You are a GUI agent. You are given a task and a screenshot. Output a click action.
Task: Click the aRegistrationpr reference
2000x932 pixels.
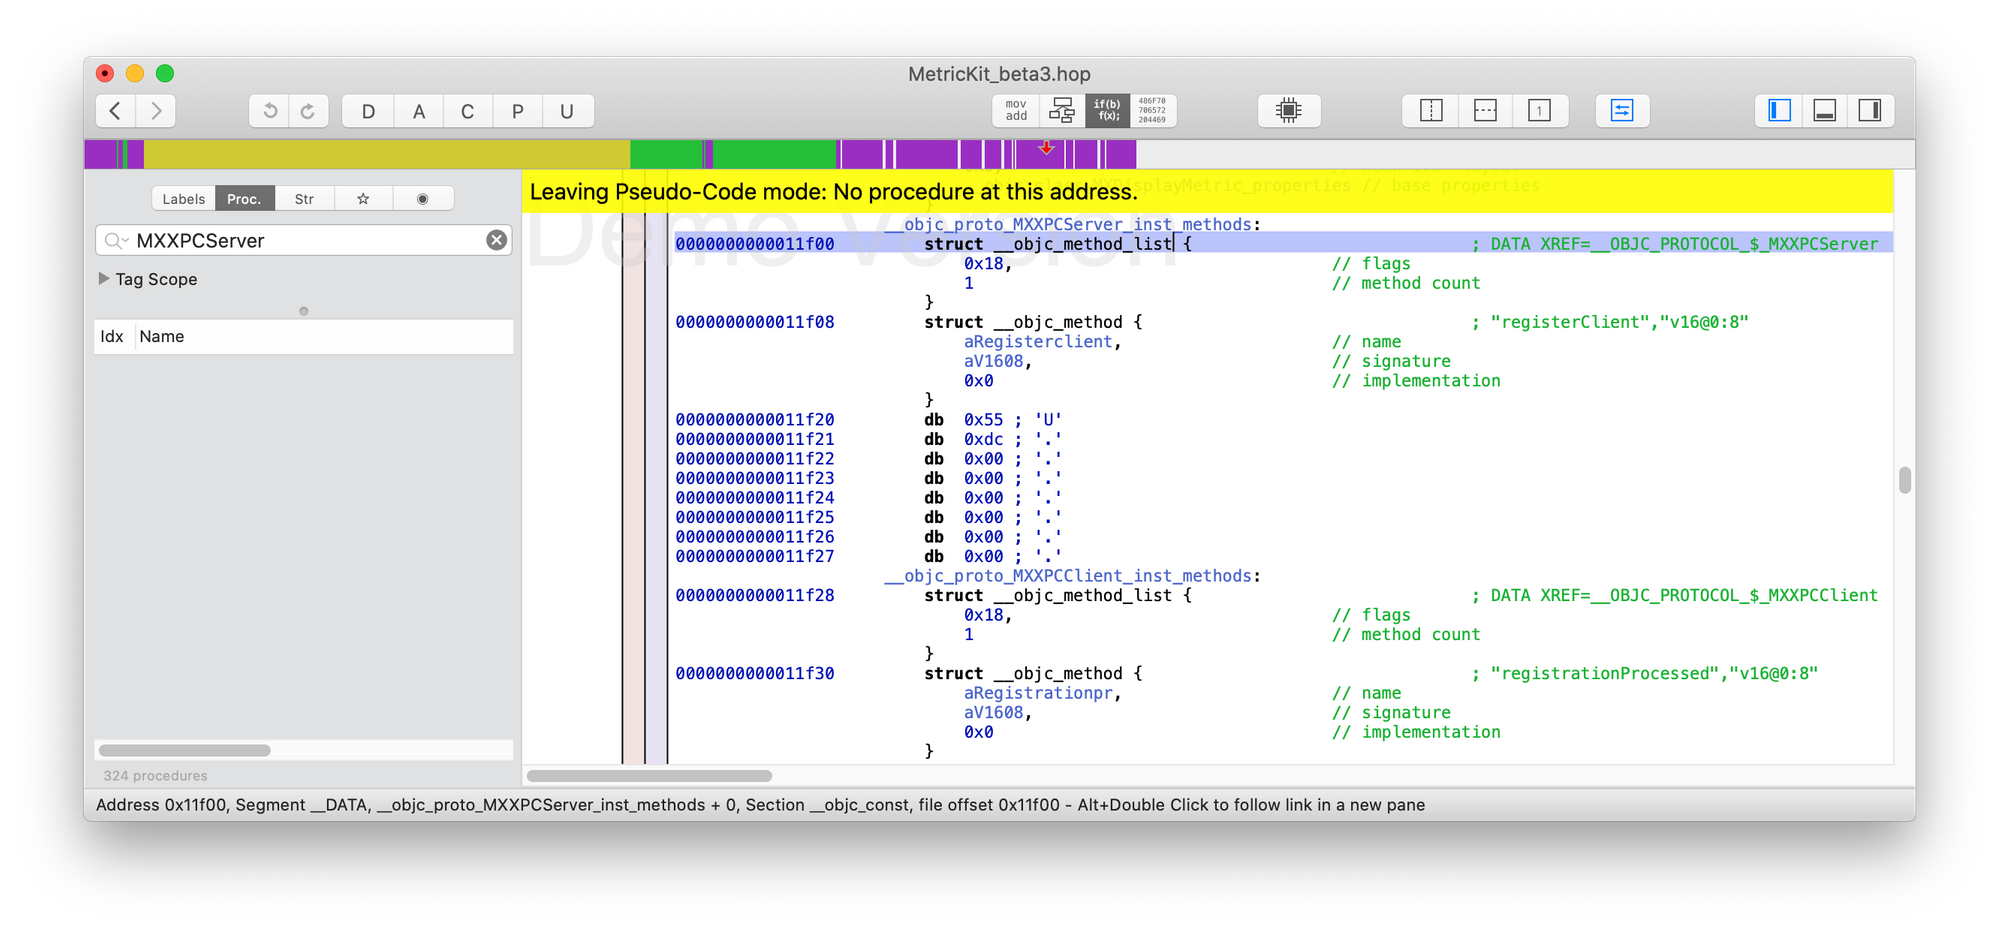[x=1038, y=694]
